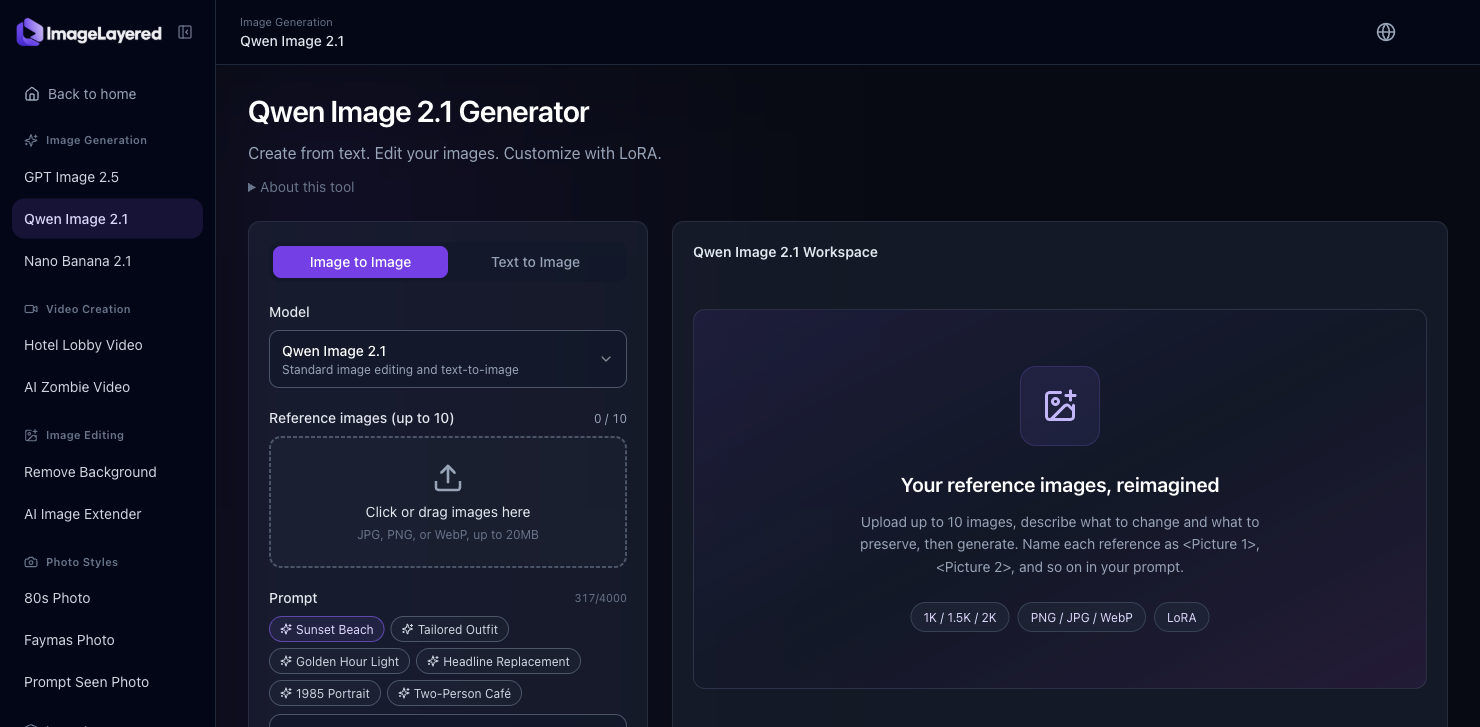Switch to Image to Image tab
The height and width of the screenshot is (727, 1480).
coord(360,262)
